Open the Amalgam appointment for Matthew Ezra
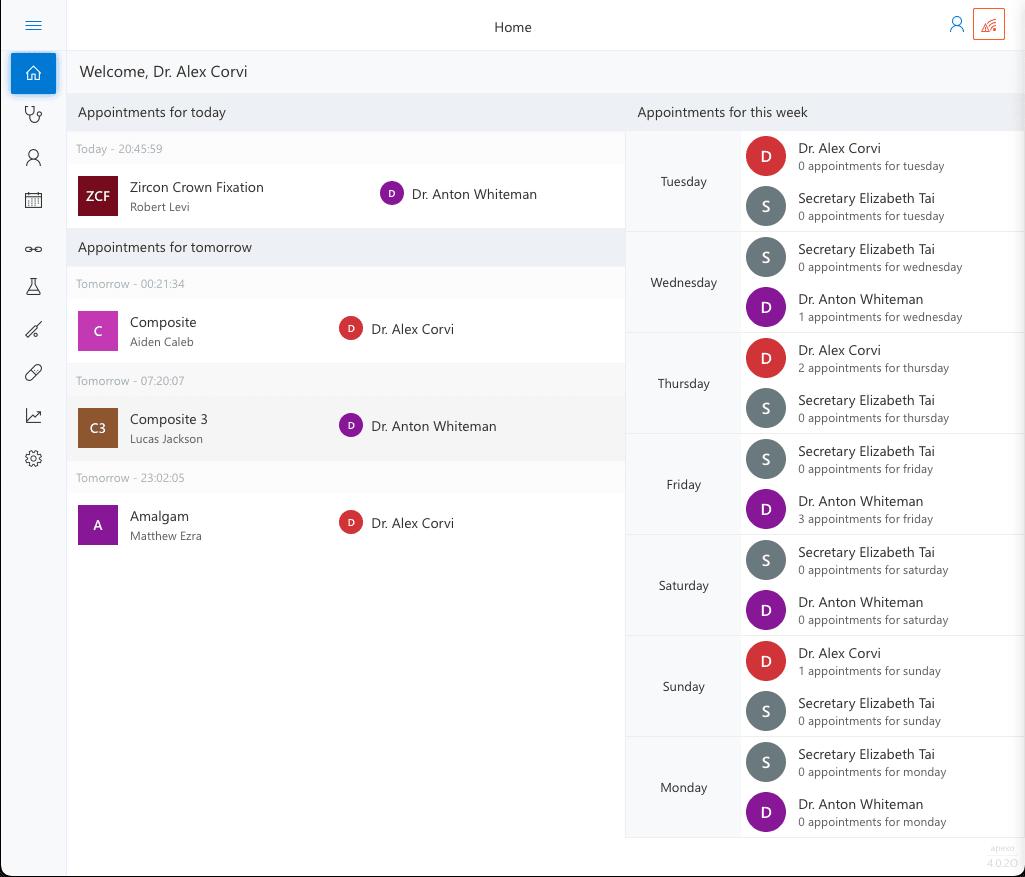This screenshot has width=1025, height=877. (200, 523)
